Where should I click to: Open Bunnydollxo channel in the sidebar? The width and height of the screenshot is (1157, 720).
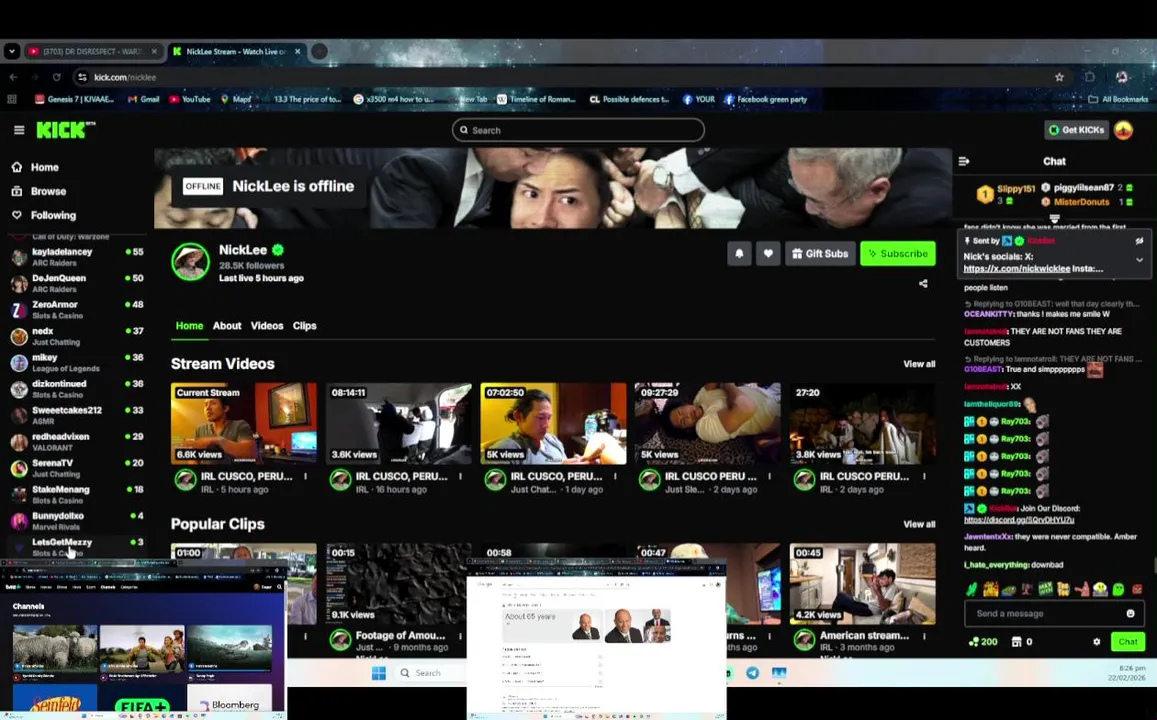click(x=77, y=521)
